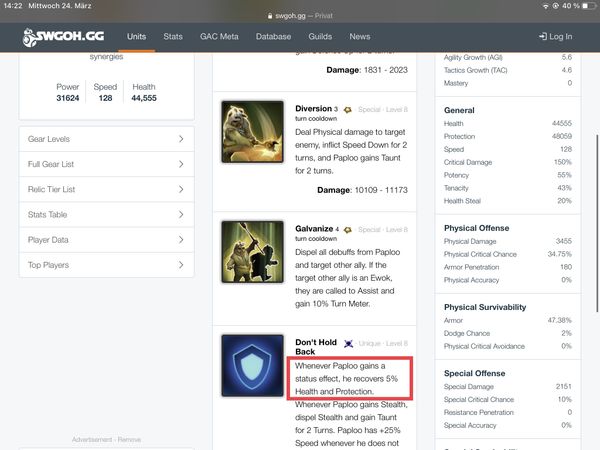Click the lock icon in address bar
600x450 pixels.
[x=270, y=16]
